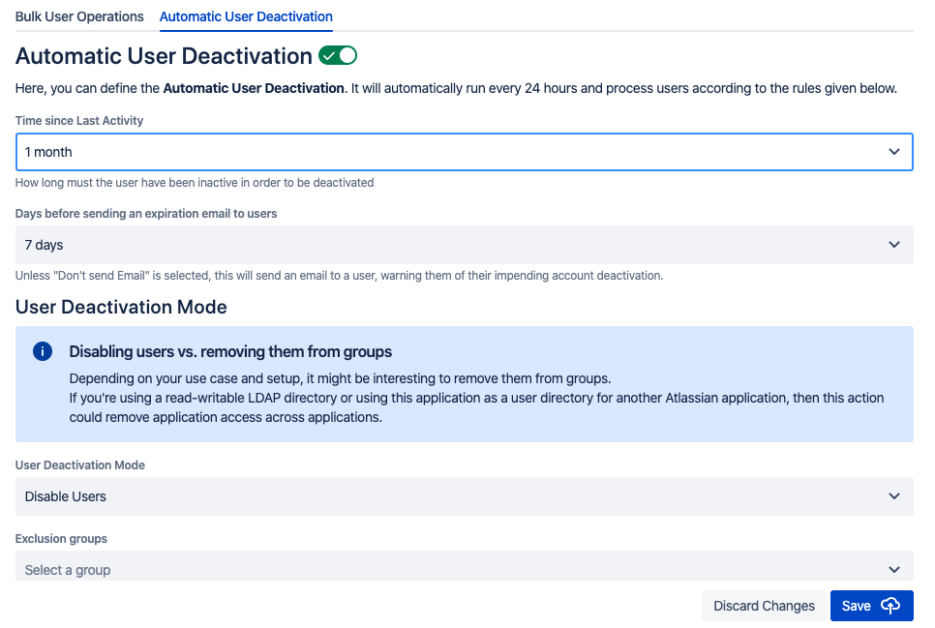This screenshot has height=628, width=935.
Task: Open the Time since Last Activity dropdown
Action: (x=464, y=152)
